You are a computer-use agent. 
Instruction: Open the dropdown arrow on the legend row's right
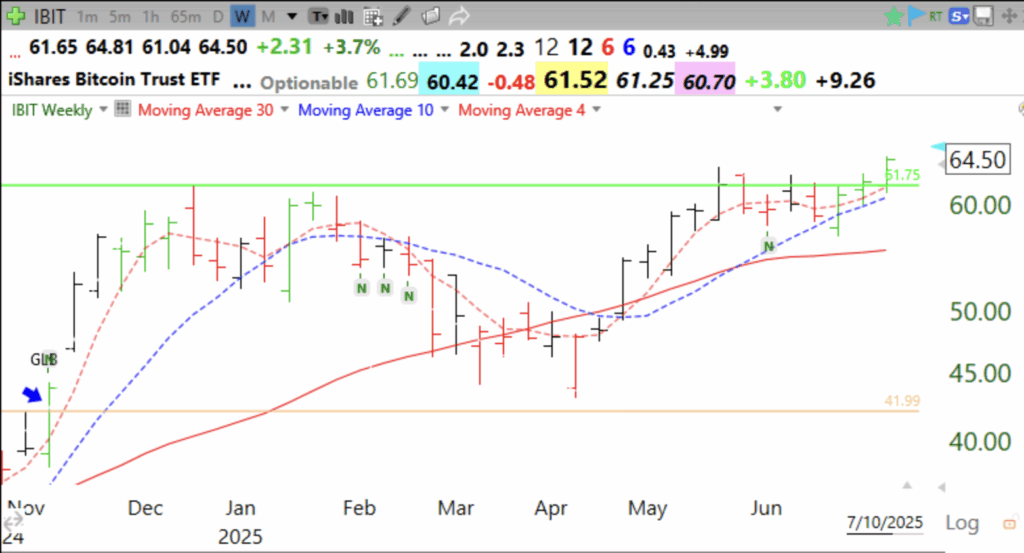[x=777, y=109]
